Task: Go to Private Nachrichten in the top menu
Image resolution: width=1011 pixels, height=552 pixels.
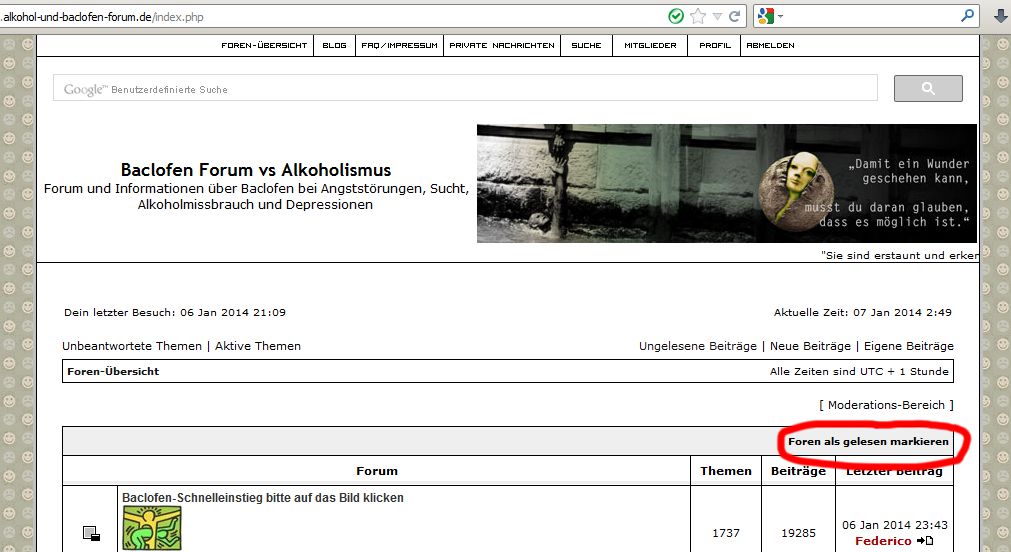Action: (502, 45)
